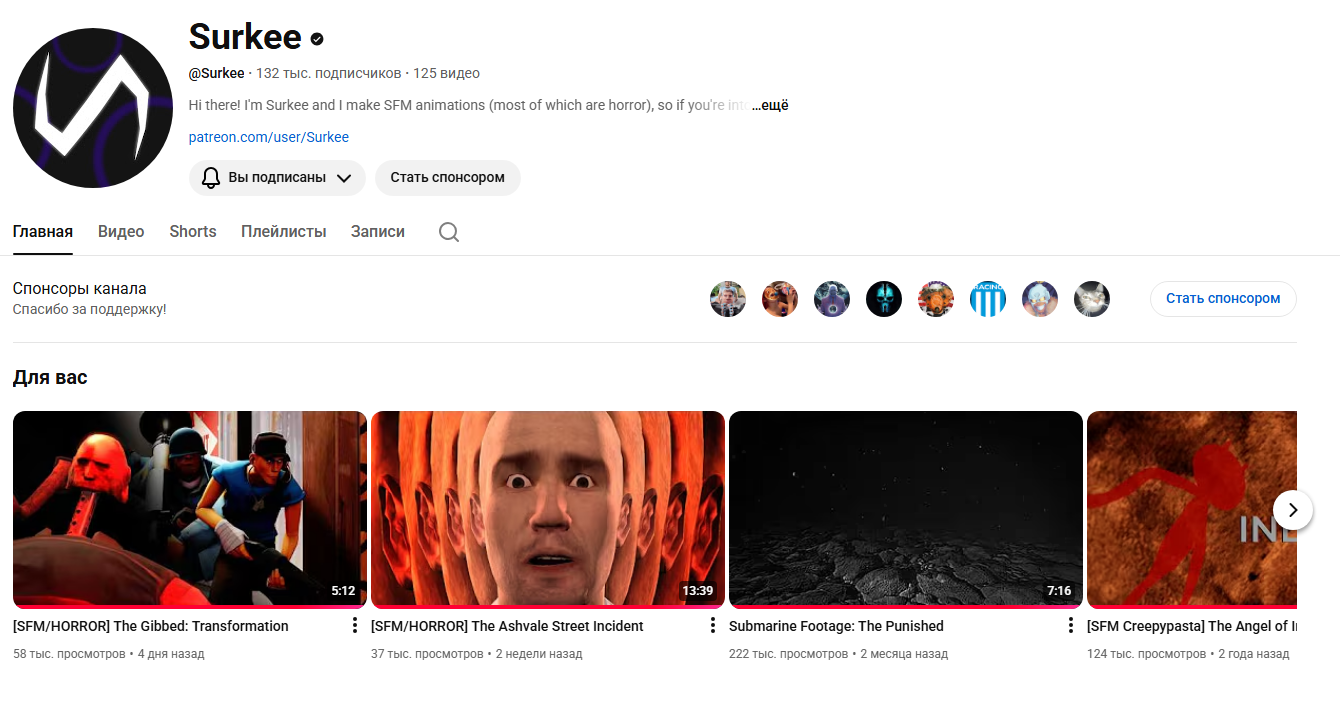1340x705 pixels.
Task: Click 'Для вас' section heading
Action: click(x=50, y=378)
